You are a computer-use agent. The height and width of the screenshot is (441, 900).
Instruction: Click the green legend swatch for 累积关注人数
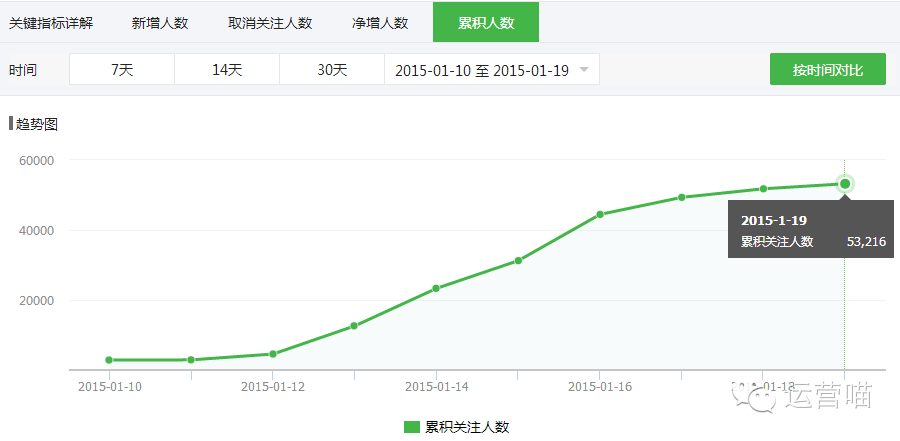pyautogui.click(x=412, y=427)
